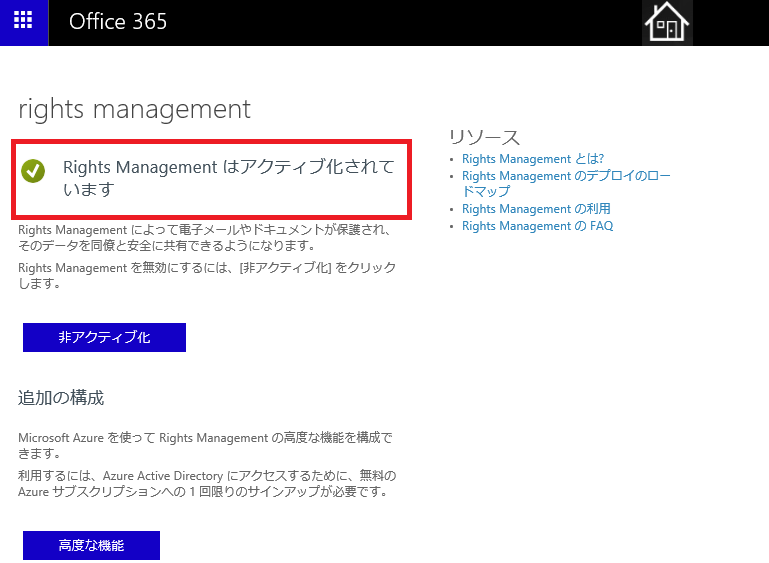Click the rights management page heading
Viewport: 769px width, 563px height.
(x=134, y=109)
